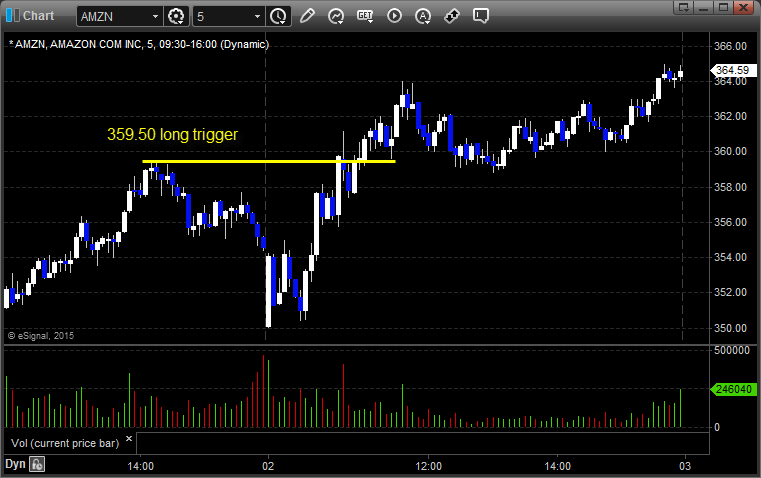The height and width of the screenshot is (478, 761).
Task: Click the Dyn scaling label
Action: coord(15,464)
